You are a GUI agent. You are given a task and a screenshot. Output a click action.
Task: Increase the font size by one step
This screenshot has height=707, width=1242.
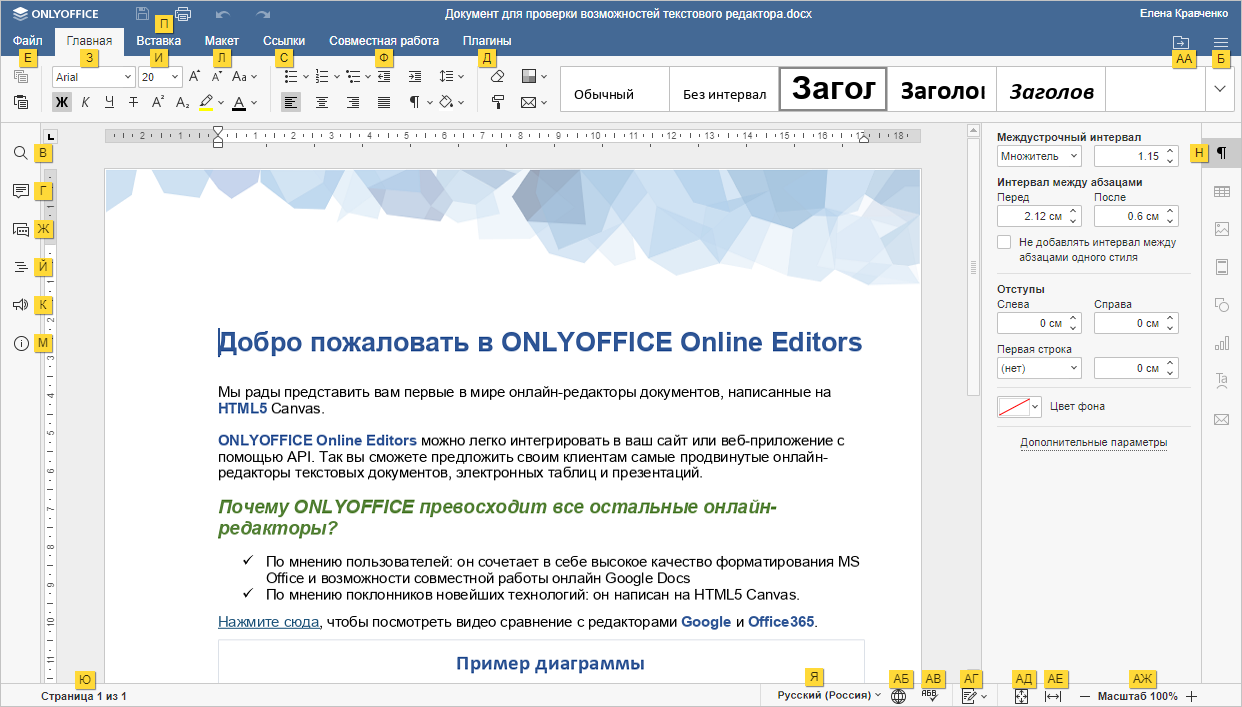(x=195, y=76)
